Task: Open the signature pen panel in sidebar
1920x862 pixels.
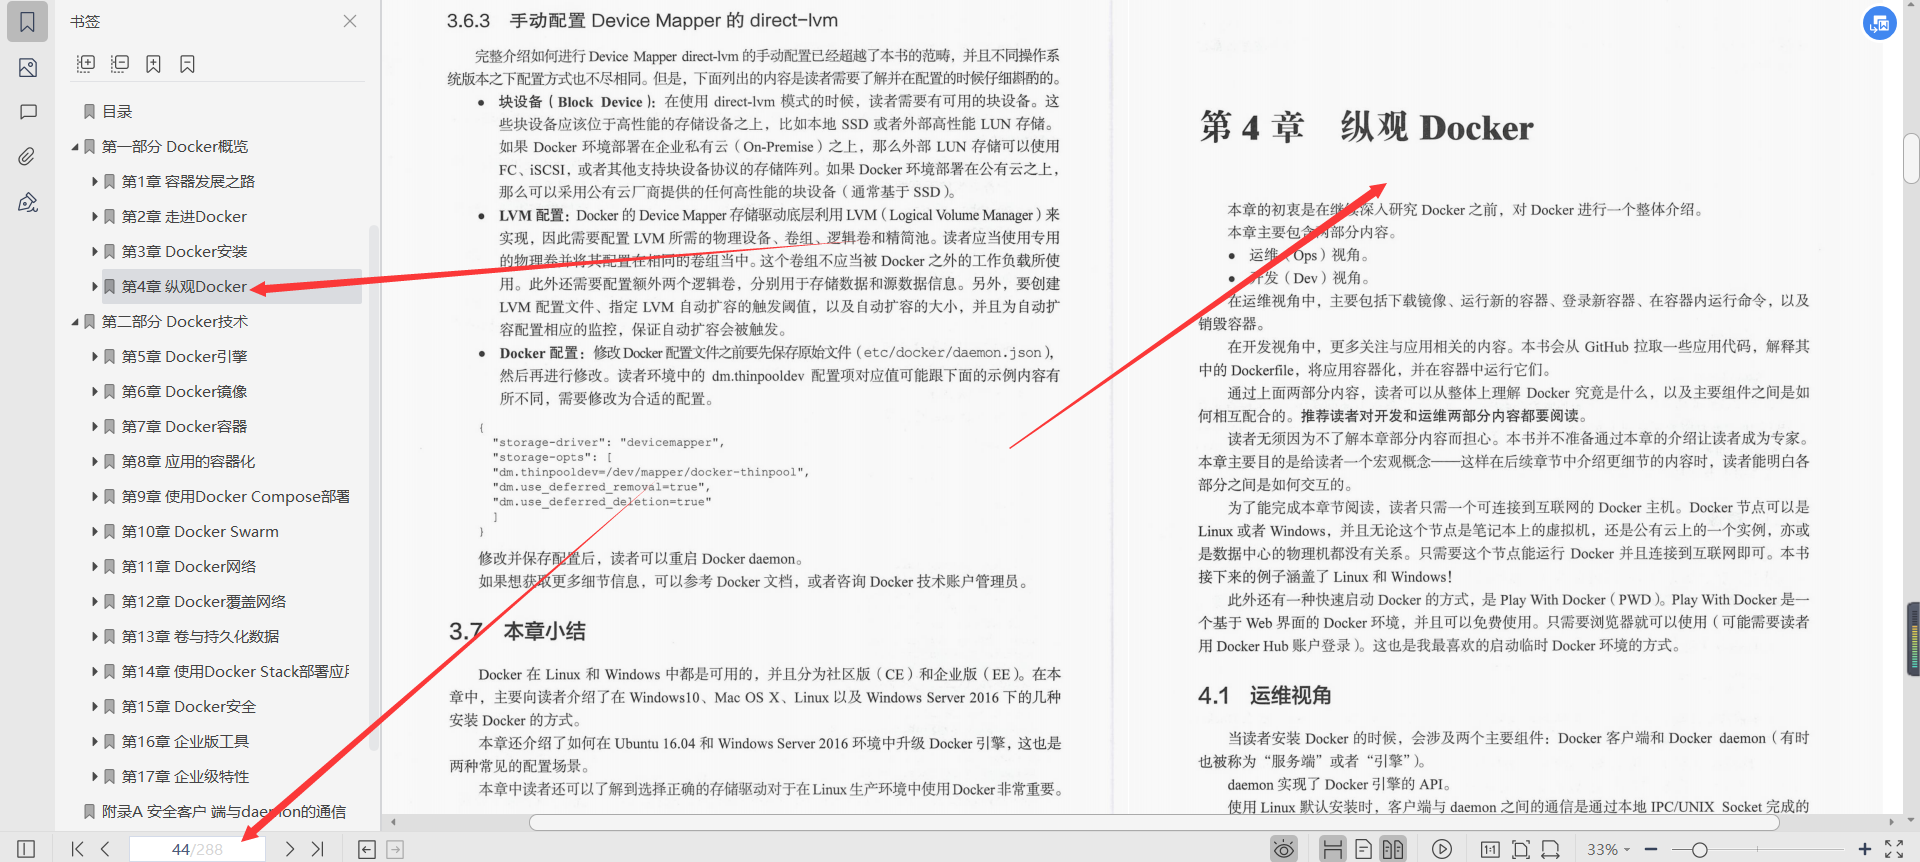Action: [x=28, y=202]
